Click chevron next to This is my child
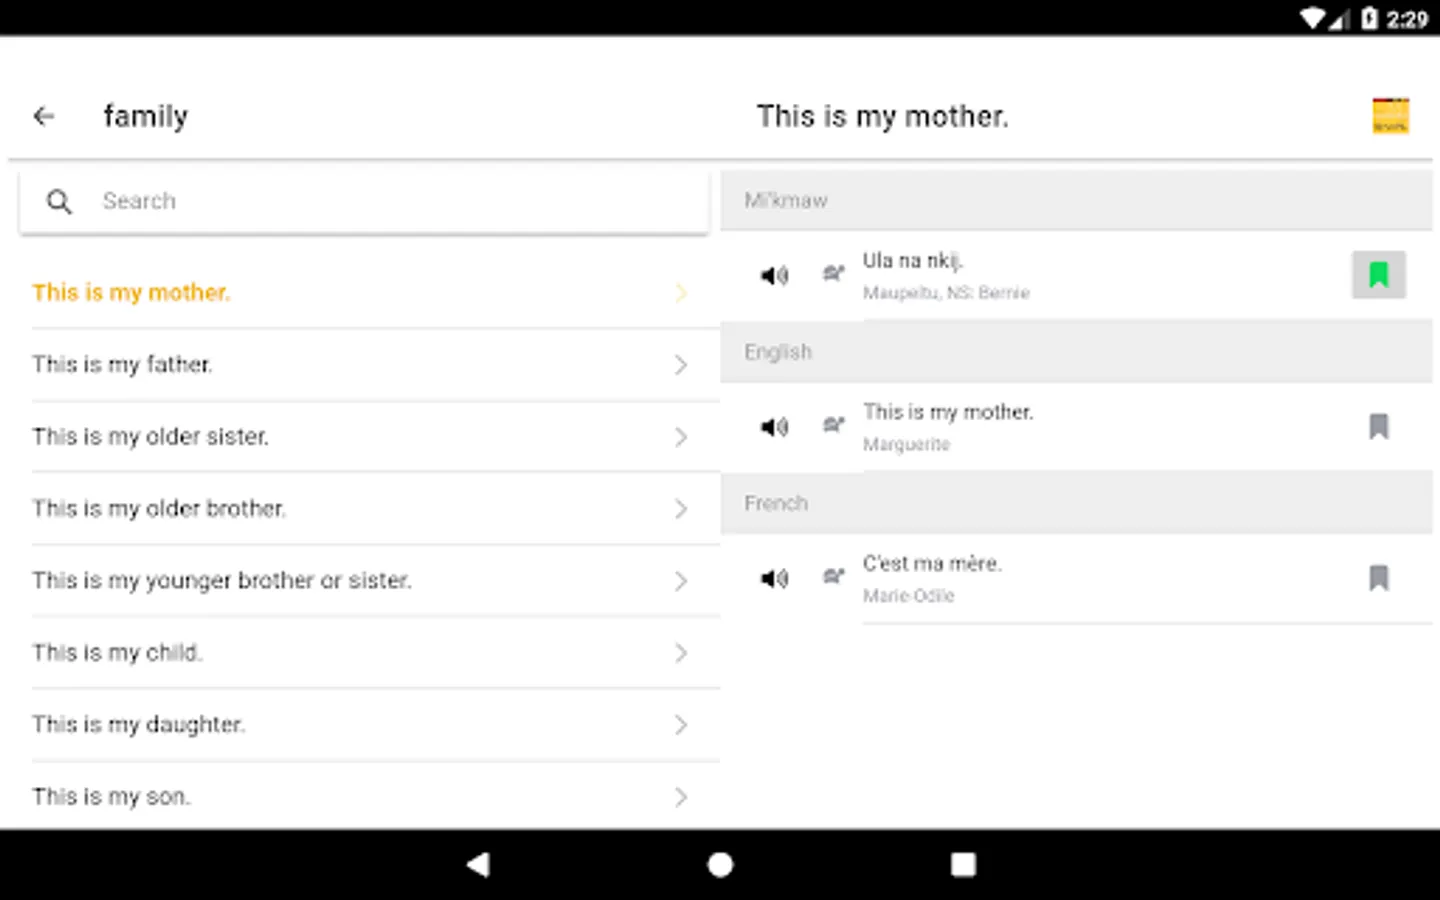This screenshot has width=1440, height=900. 681,653
